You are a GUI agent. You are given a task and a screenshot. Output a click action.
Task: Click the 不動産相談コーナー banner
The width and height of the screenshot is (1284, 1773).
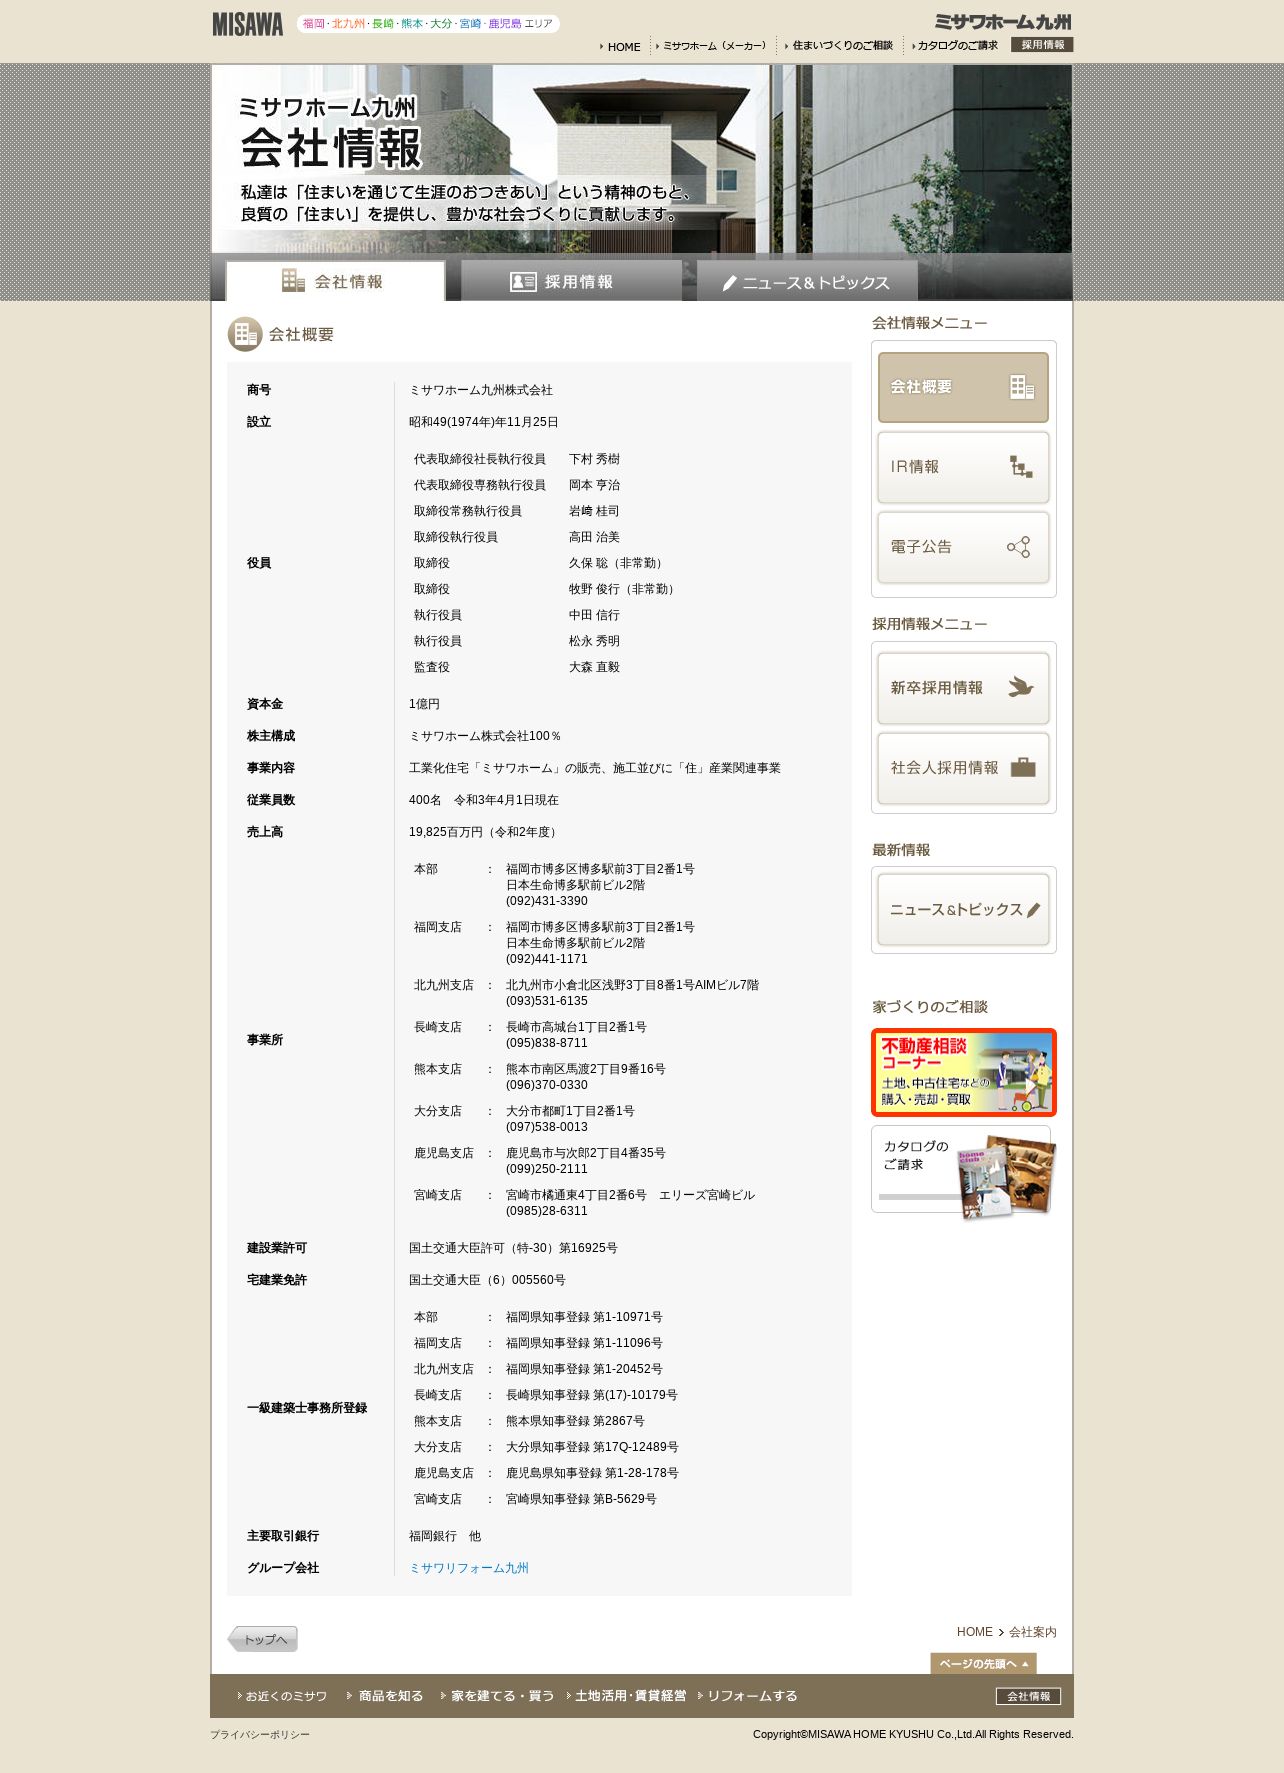click(x=963, y=1072)
